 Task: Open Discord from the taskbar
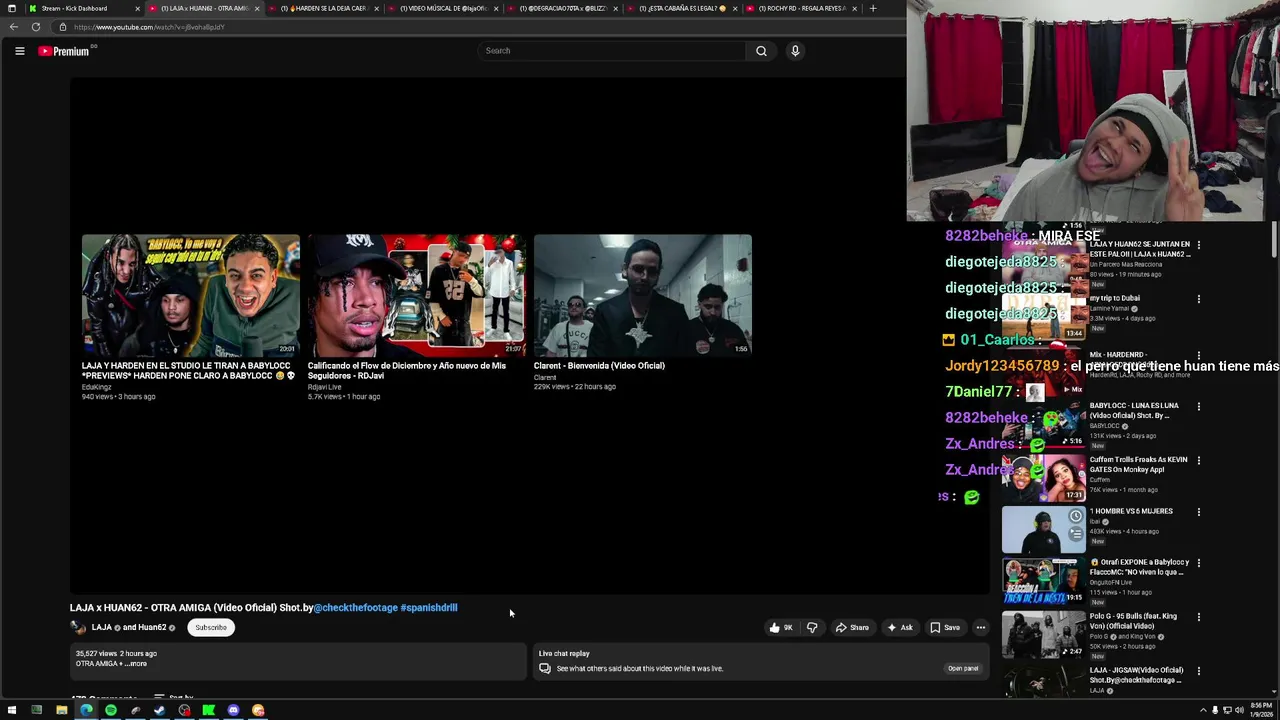coord(233,711)
